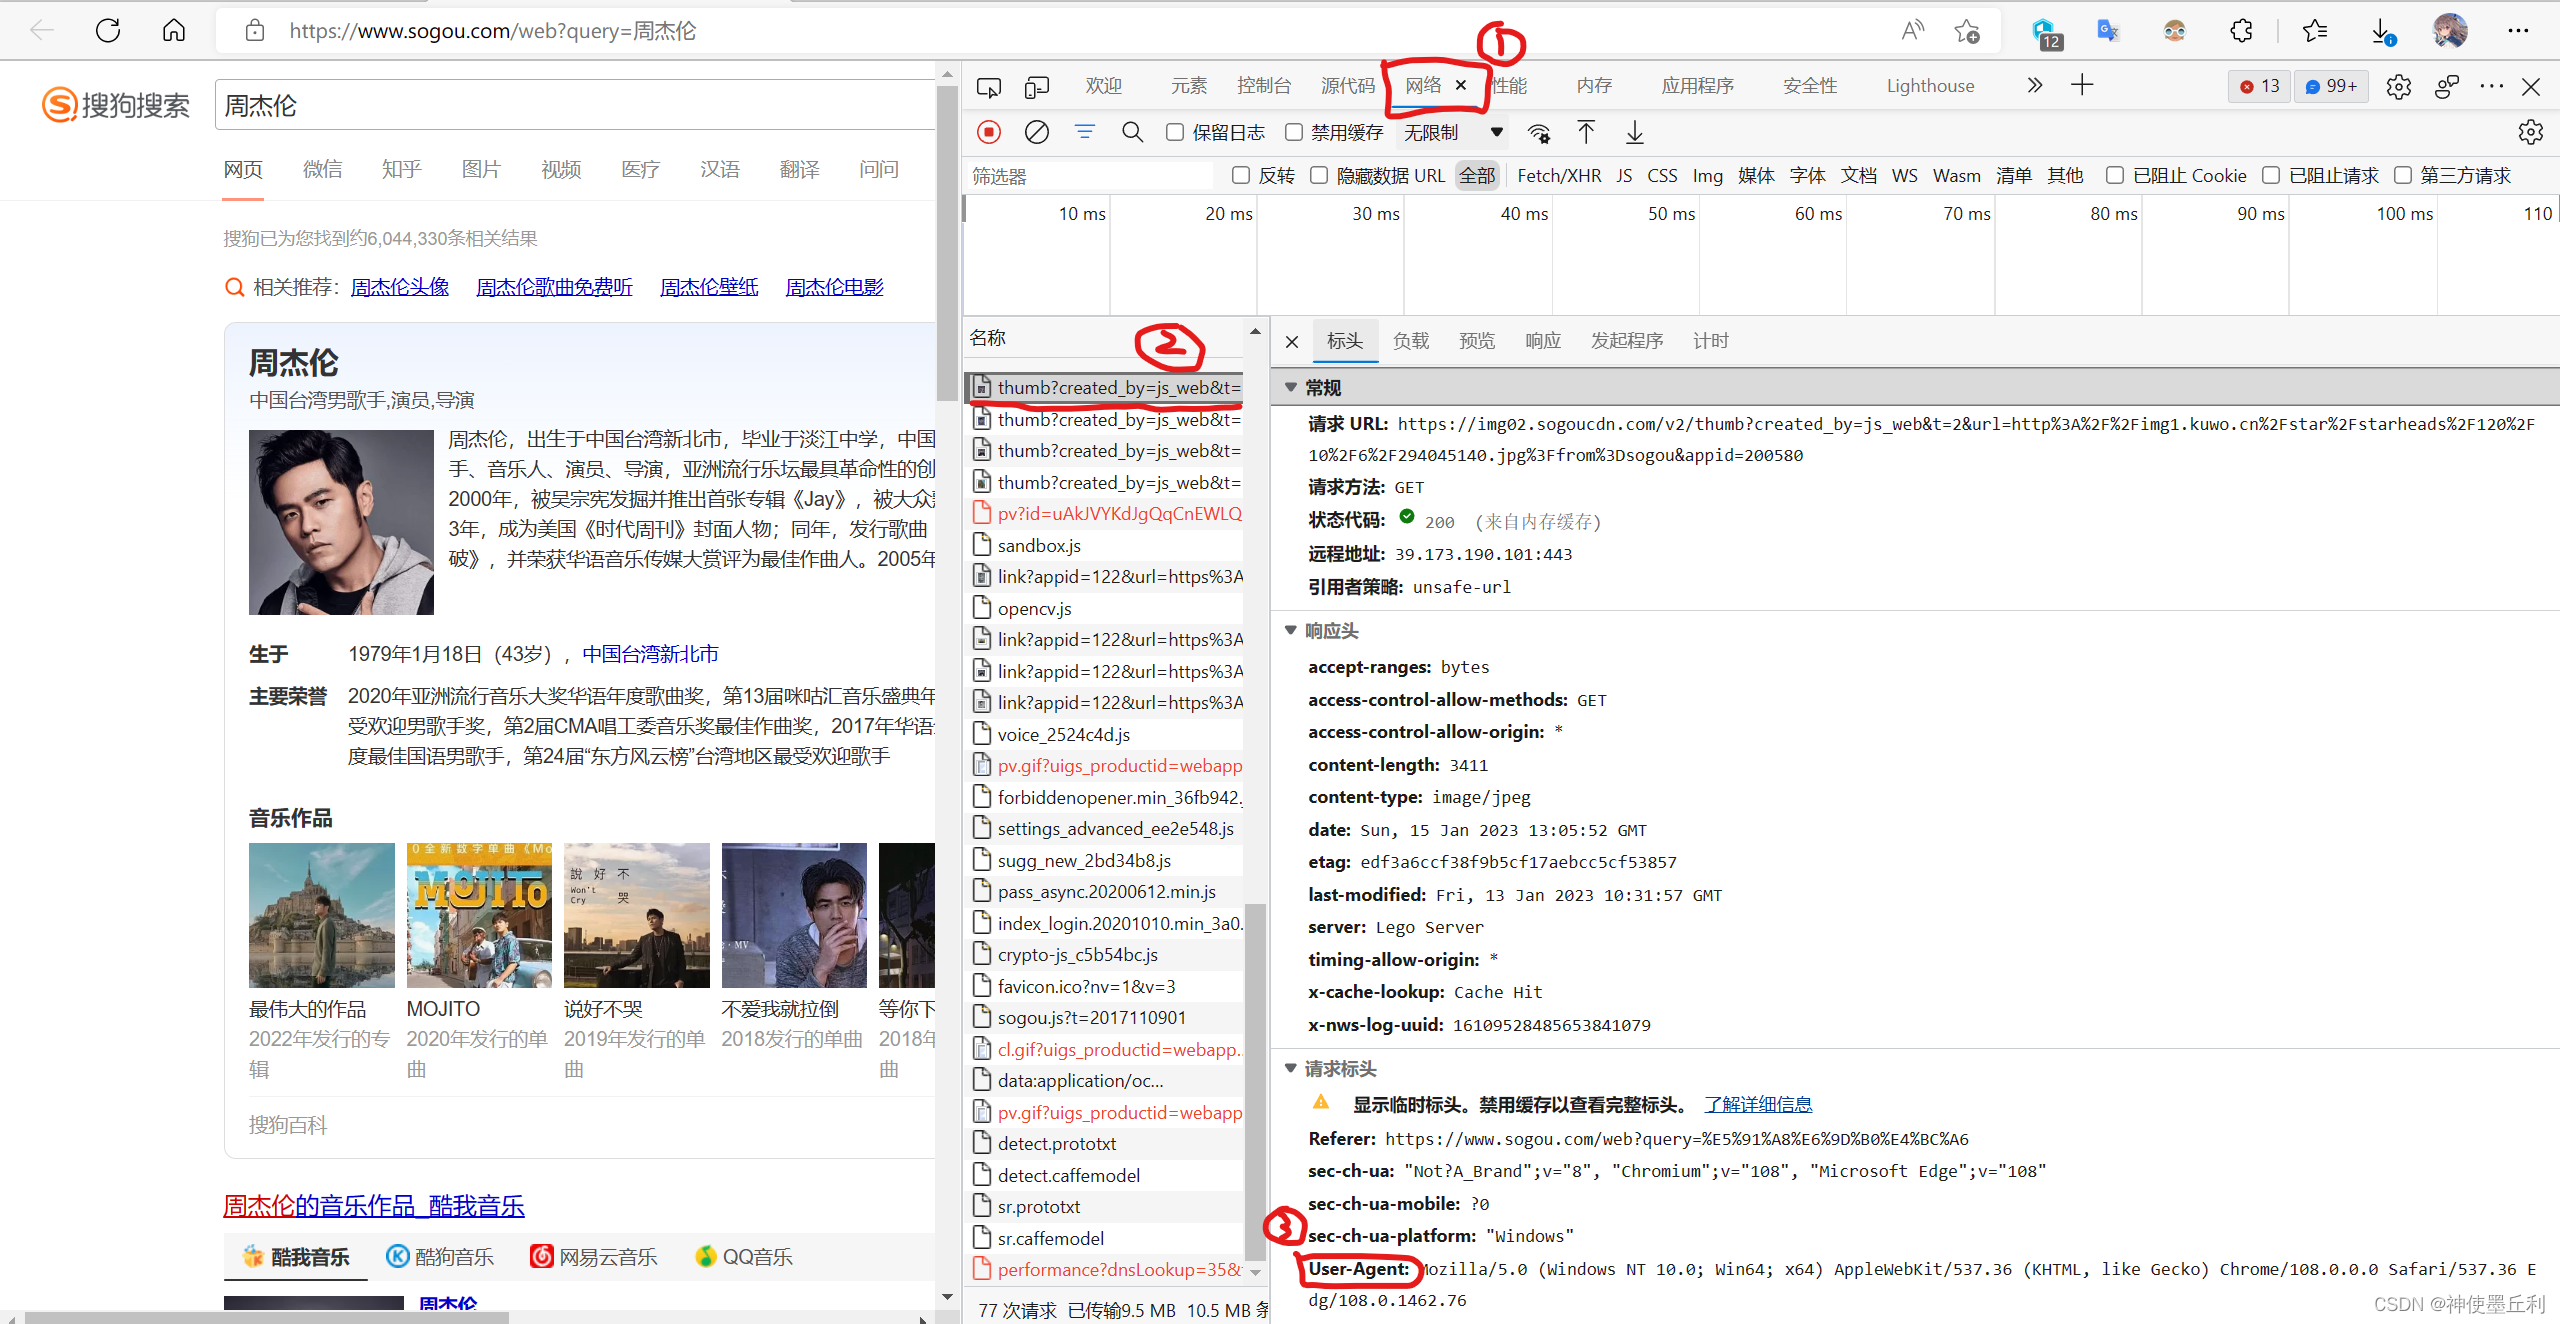The image size is (2560, 1324).
Task: Click the 周杰伦头像 related link
Action: [399, 287]
